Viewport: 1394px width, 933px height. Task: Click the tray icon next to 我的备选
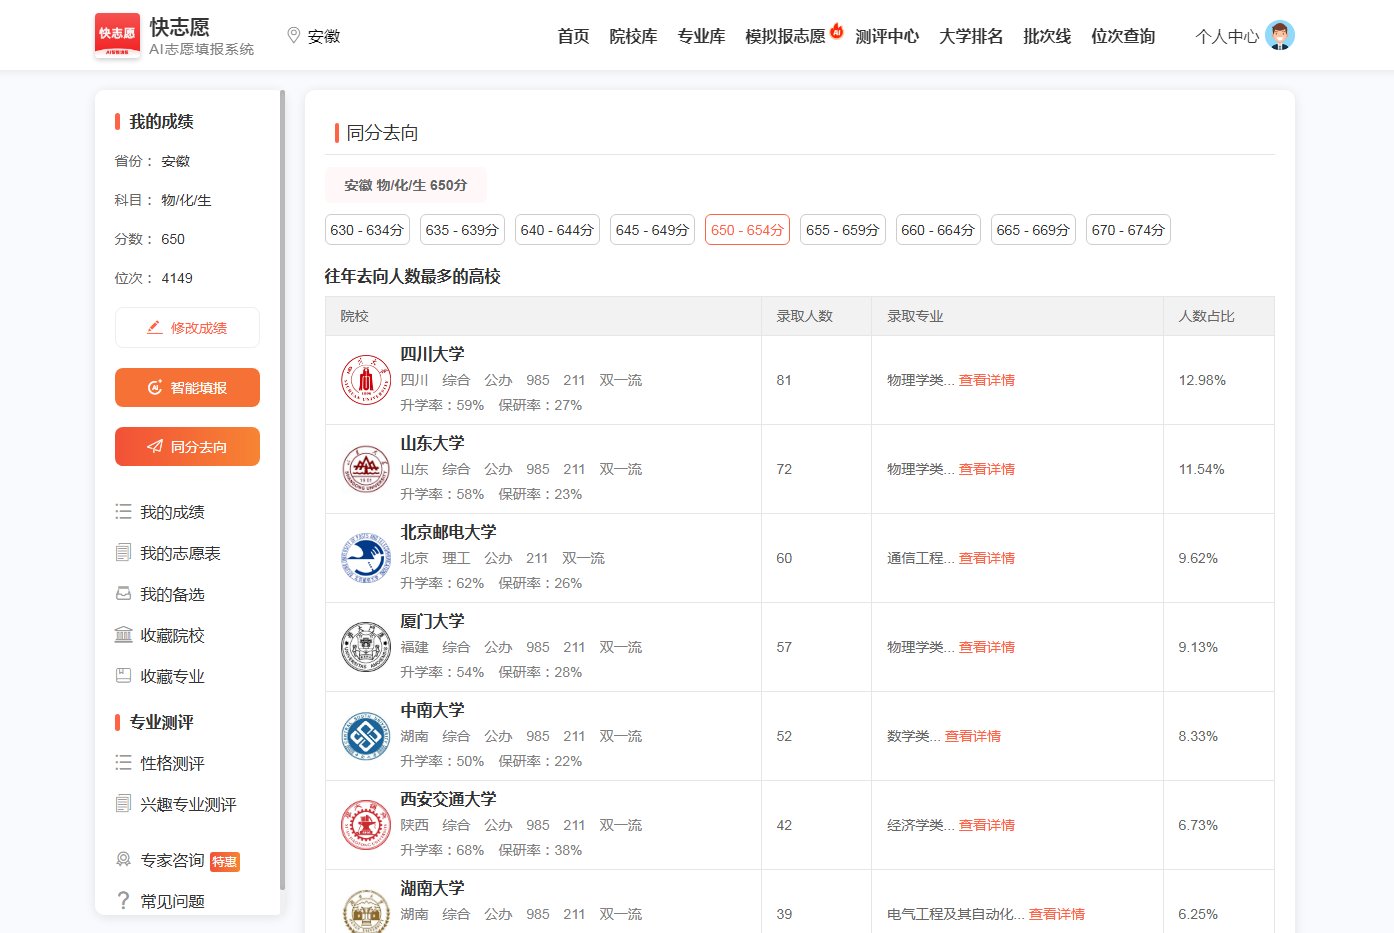click(123, 593)
